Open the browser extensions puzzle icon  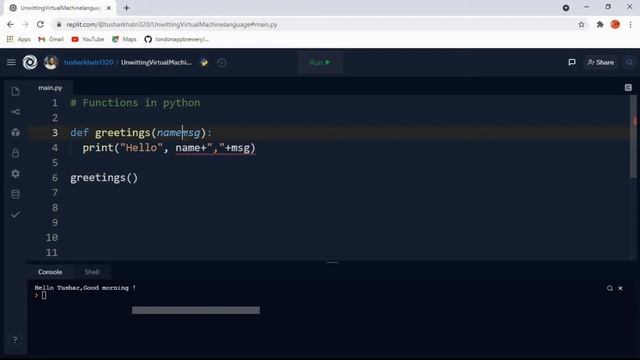tap(600, 24)
